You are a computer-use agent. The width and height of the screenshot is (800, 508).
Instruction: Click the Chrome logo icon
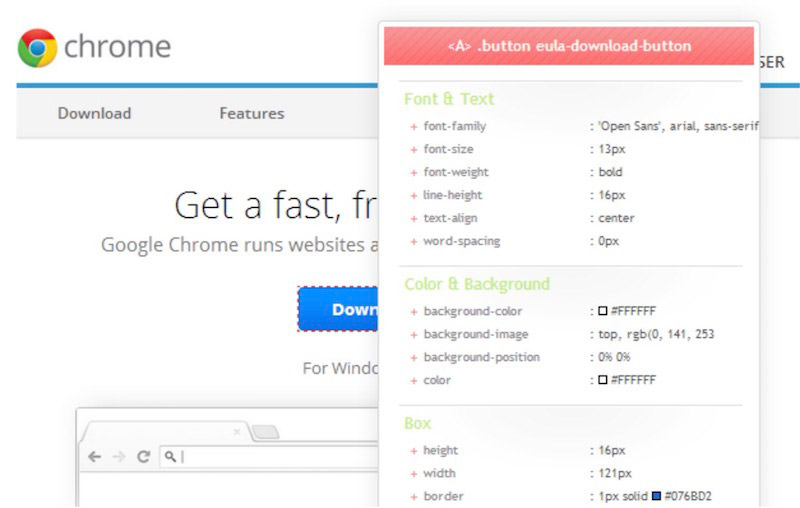(x=37, y=48)
